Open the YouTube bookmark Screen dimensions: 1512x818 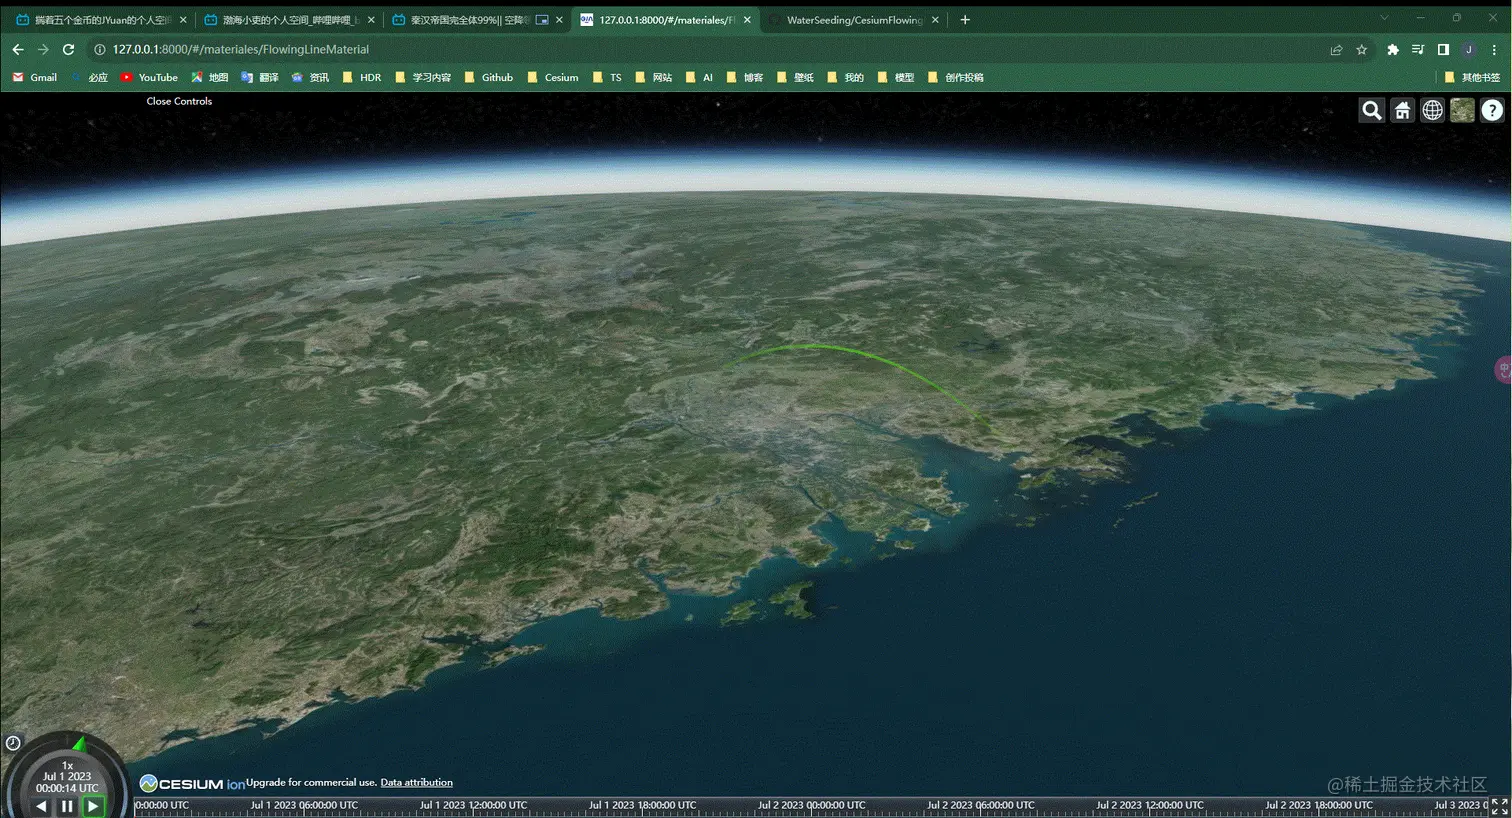[149, 77]
